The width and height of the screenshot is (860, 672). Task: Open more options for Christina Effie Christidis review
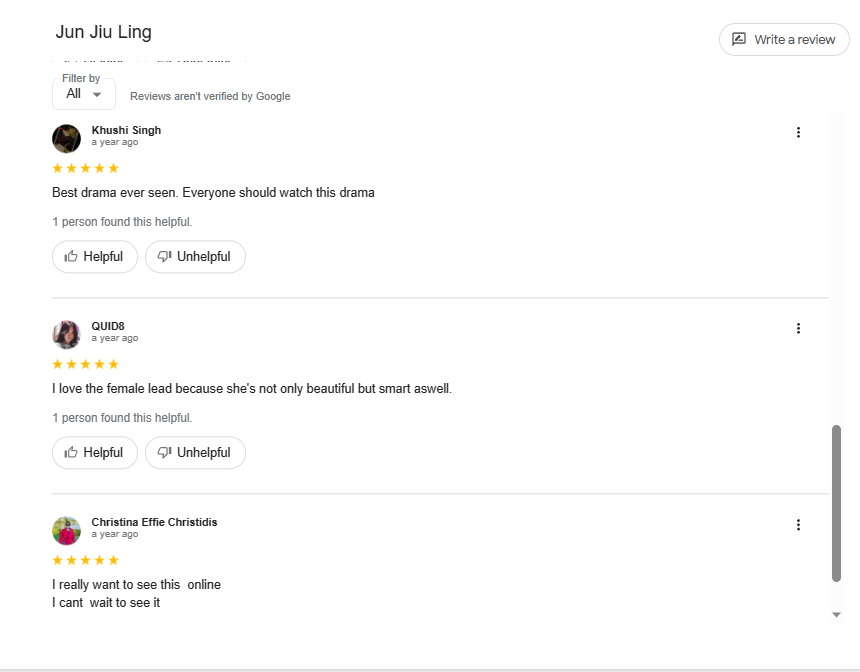click(798, 524)
